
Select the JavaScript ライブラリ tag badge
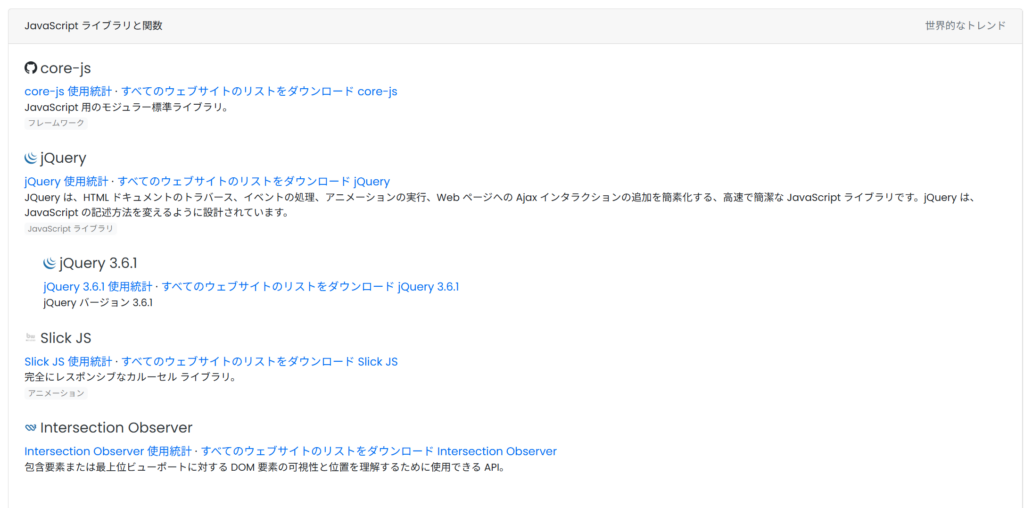coord(70,229)
